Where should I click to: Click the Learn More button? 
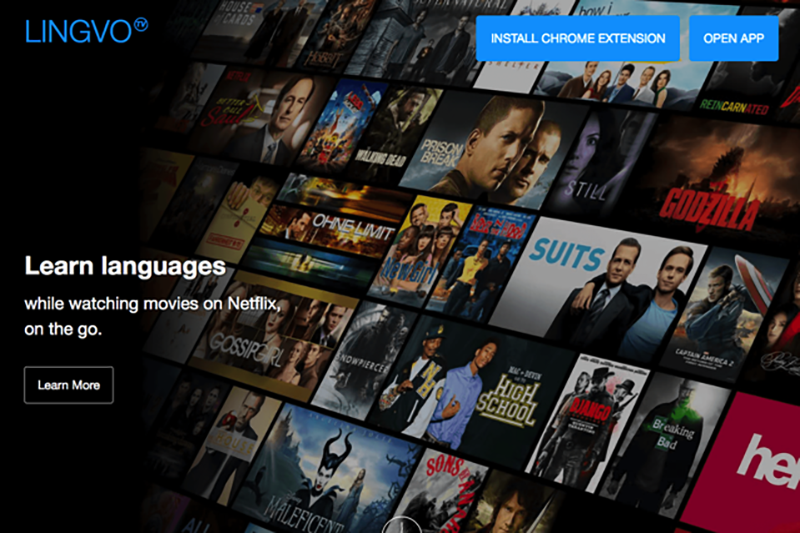coord(69,385)
